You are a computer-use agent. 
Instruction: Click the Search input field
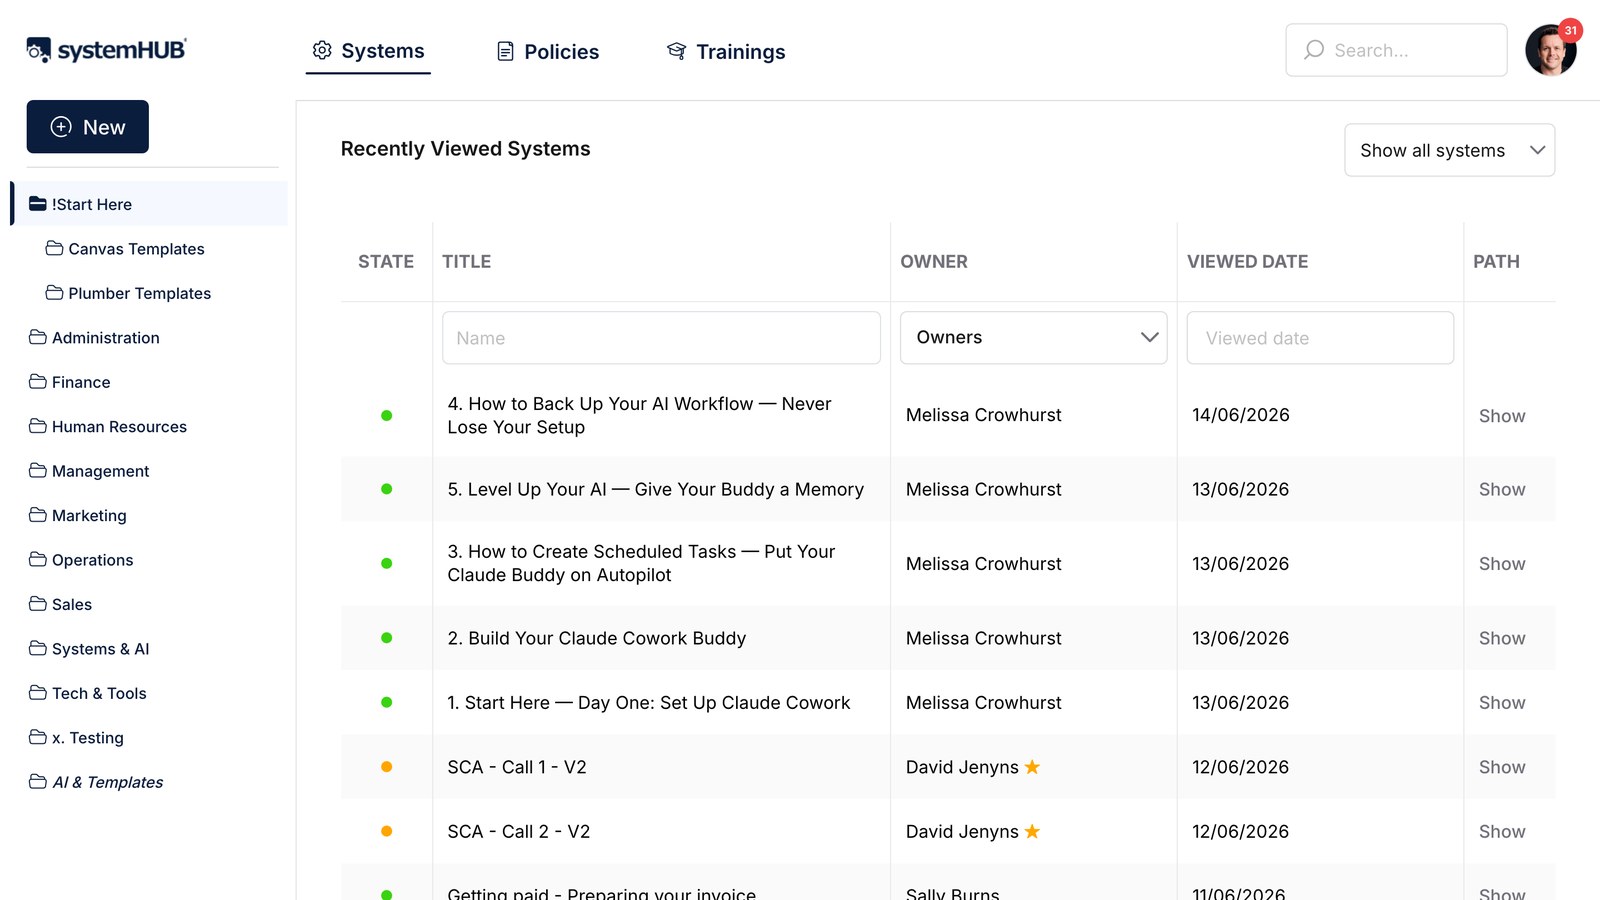(x=1396, y=50)
